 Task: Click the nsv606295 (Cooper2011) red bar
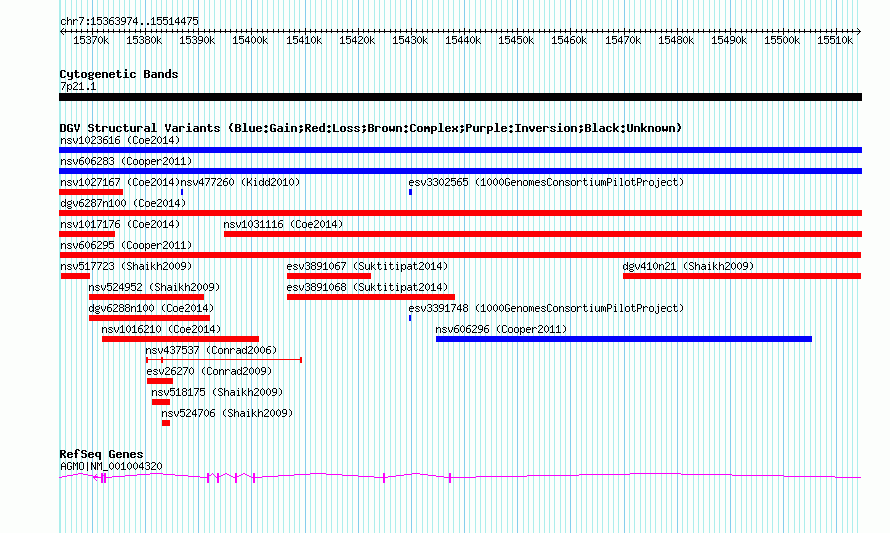tap(460, 255)
